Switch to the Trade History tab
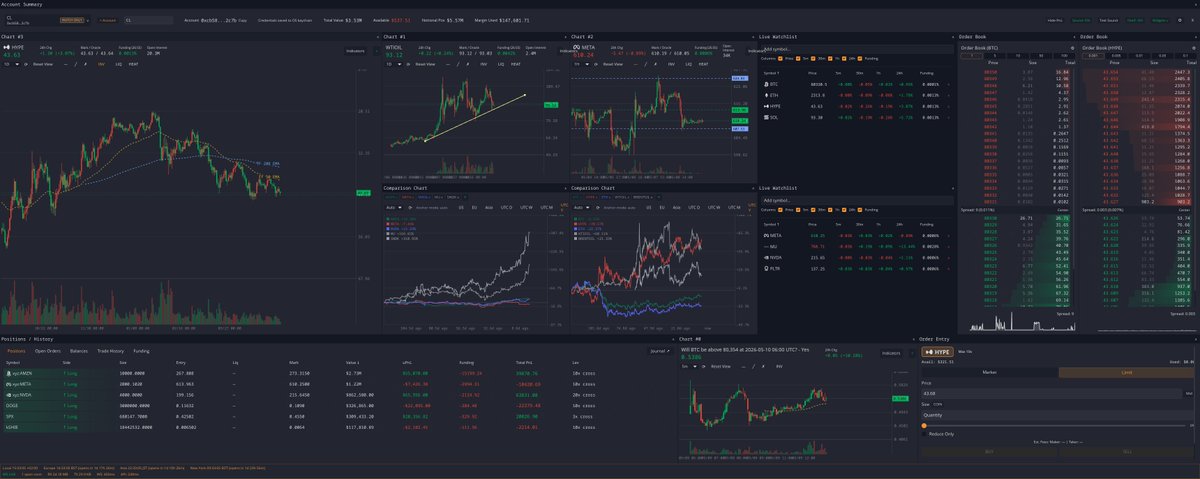Screen dimensions: 1200x479 (110, 351)
